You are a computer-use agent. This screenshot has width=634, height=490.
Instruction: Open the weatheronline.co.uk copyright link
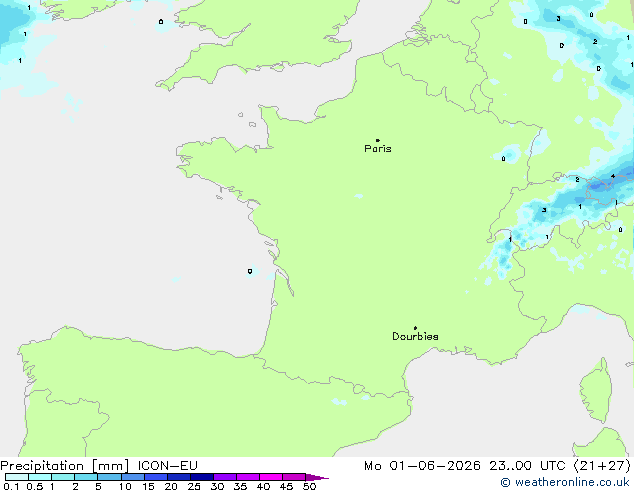click(565, 482)
